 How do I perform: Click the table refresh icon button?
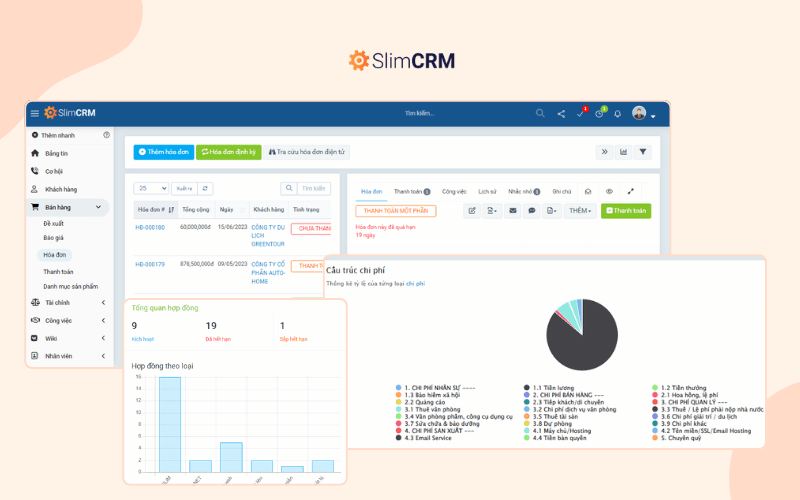point(205,188)
